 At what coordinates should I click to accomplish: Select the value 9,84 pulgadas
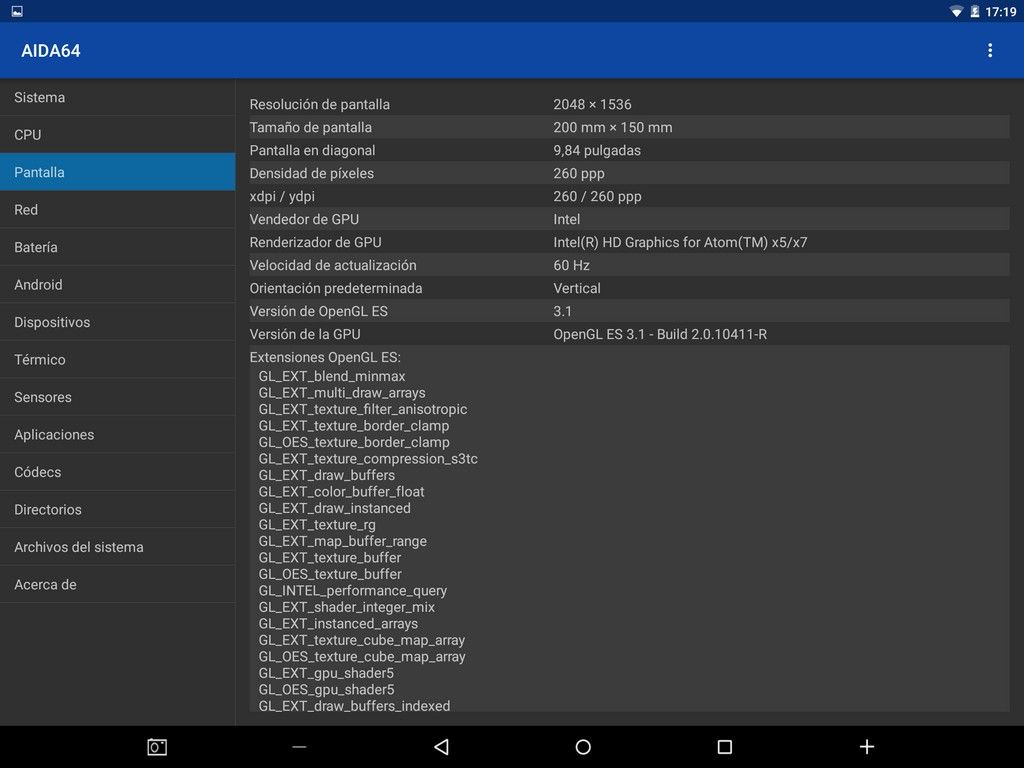tap(597, 150)
